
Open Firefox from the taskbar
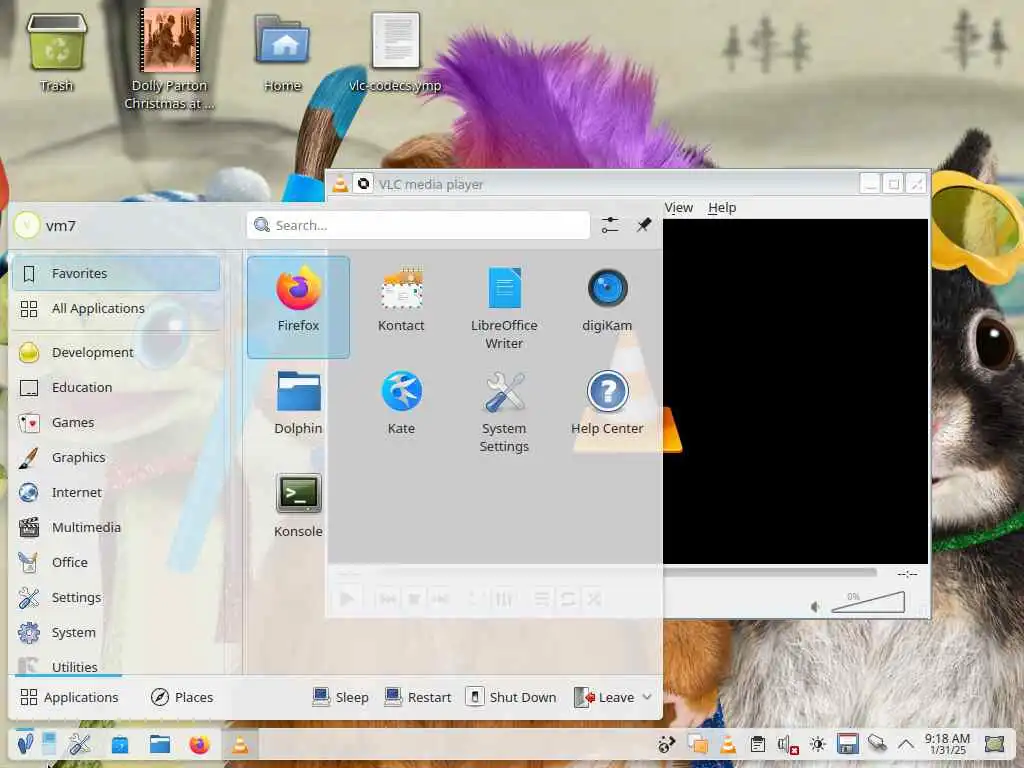[199, 744]
